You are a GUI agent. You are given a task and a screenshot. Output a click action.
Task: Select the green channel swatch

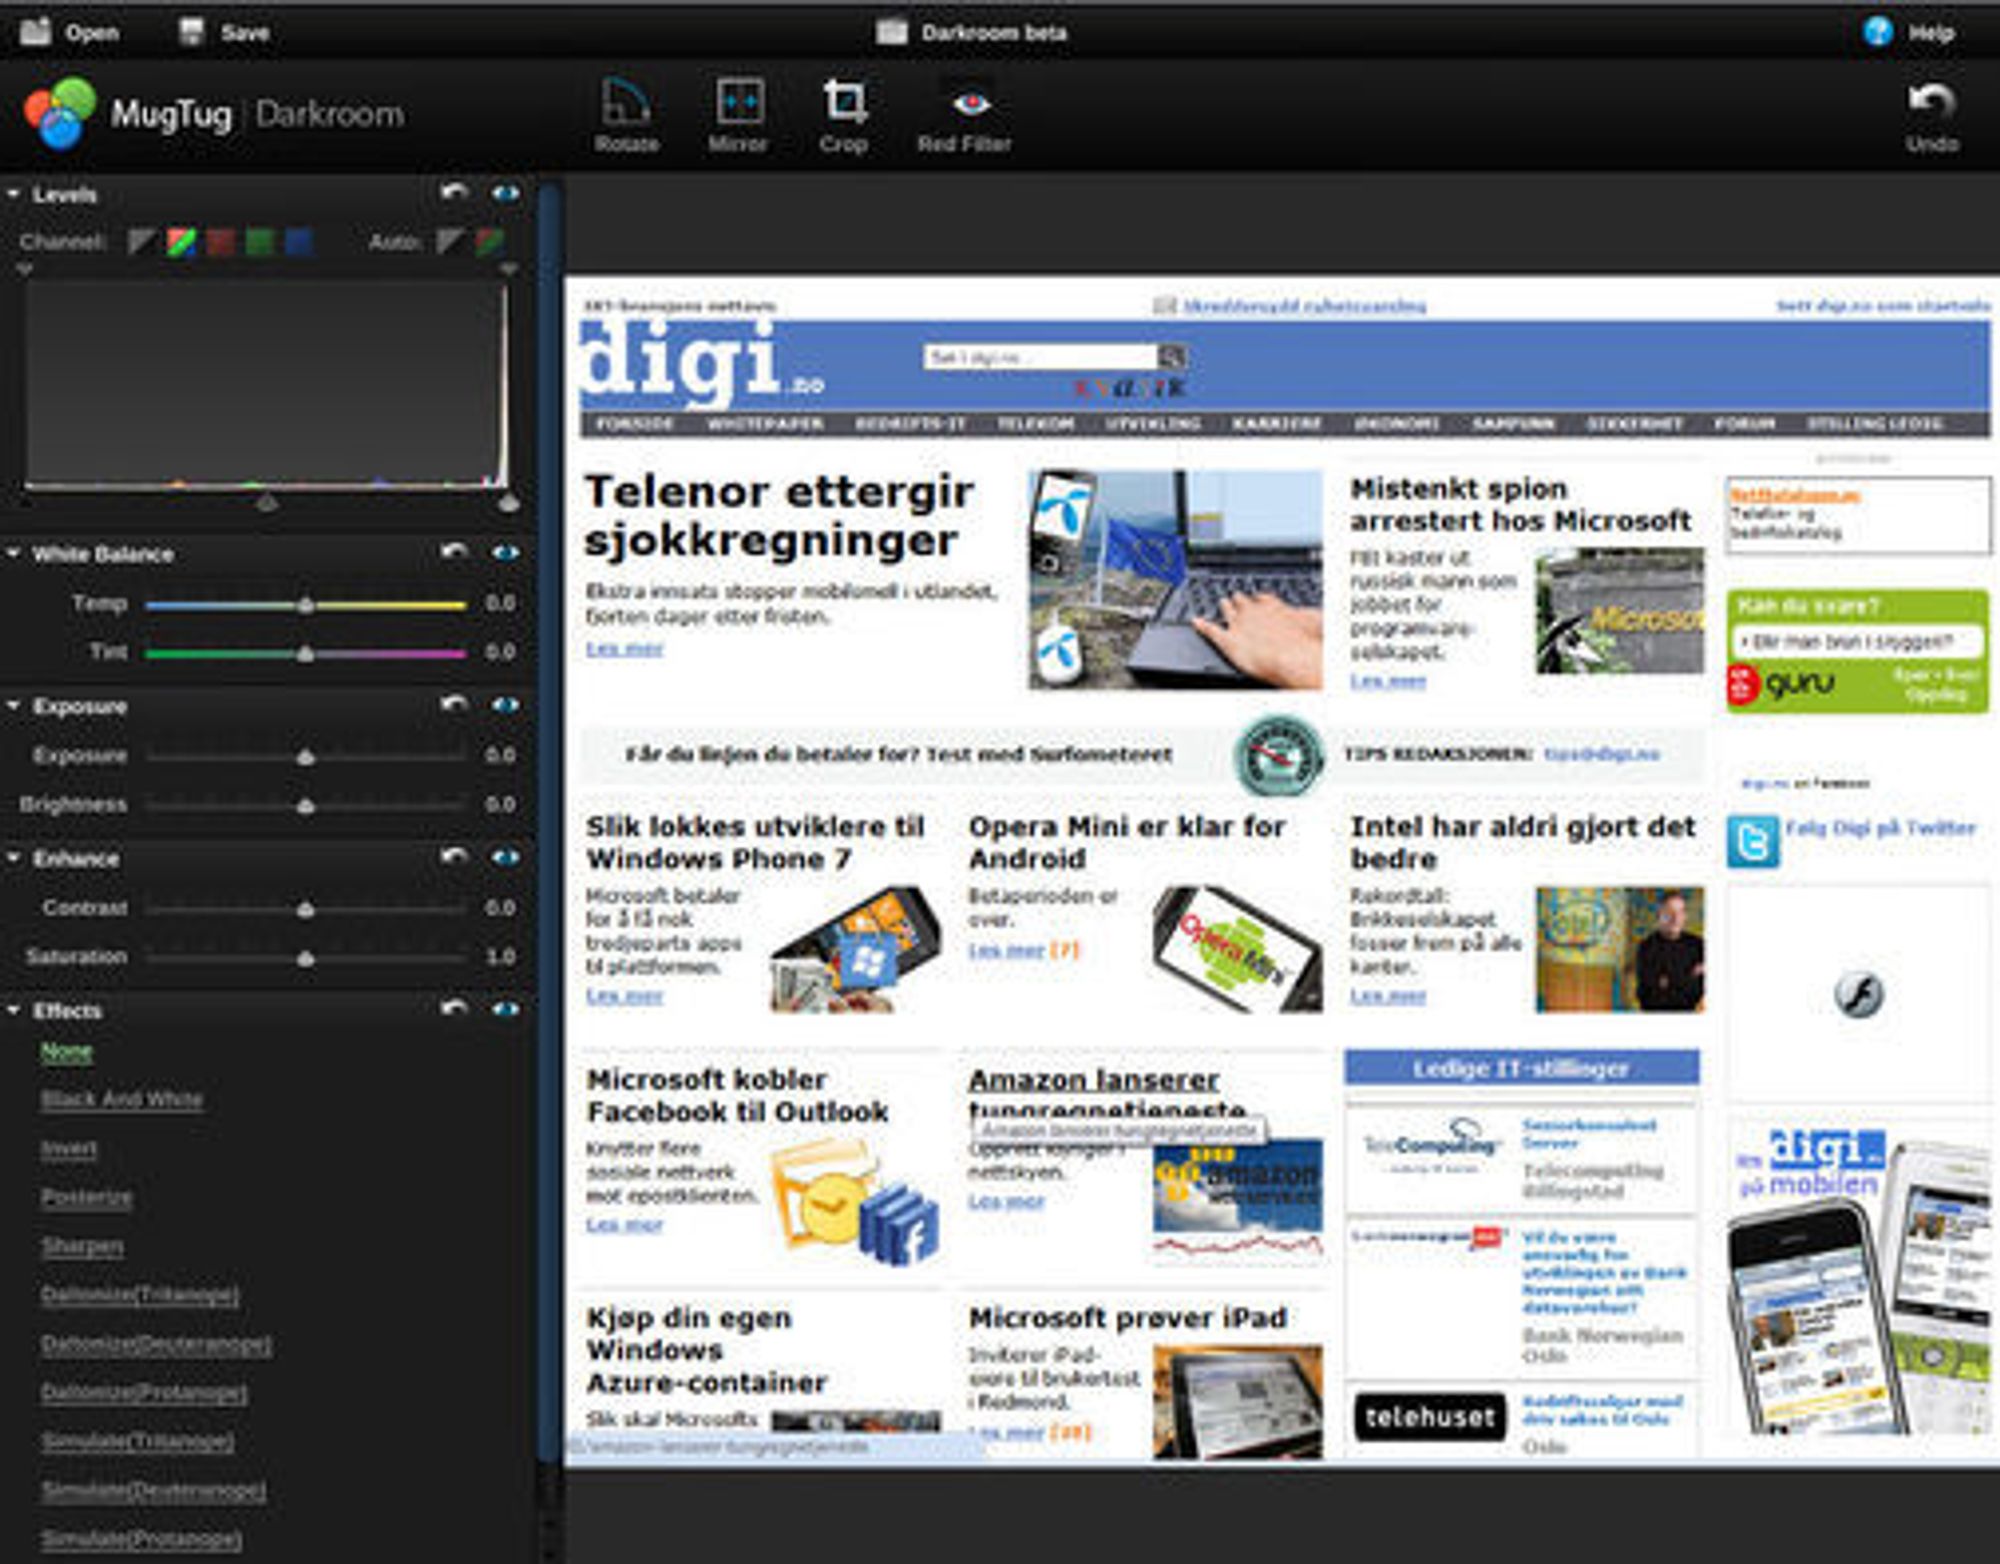click(x=259, y=241)
